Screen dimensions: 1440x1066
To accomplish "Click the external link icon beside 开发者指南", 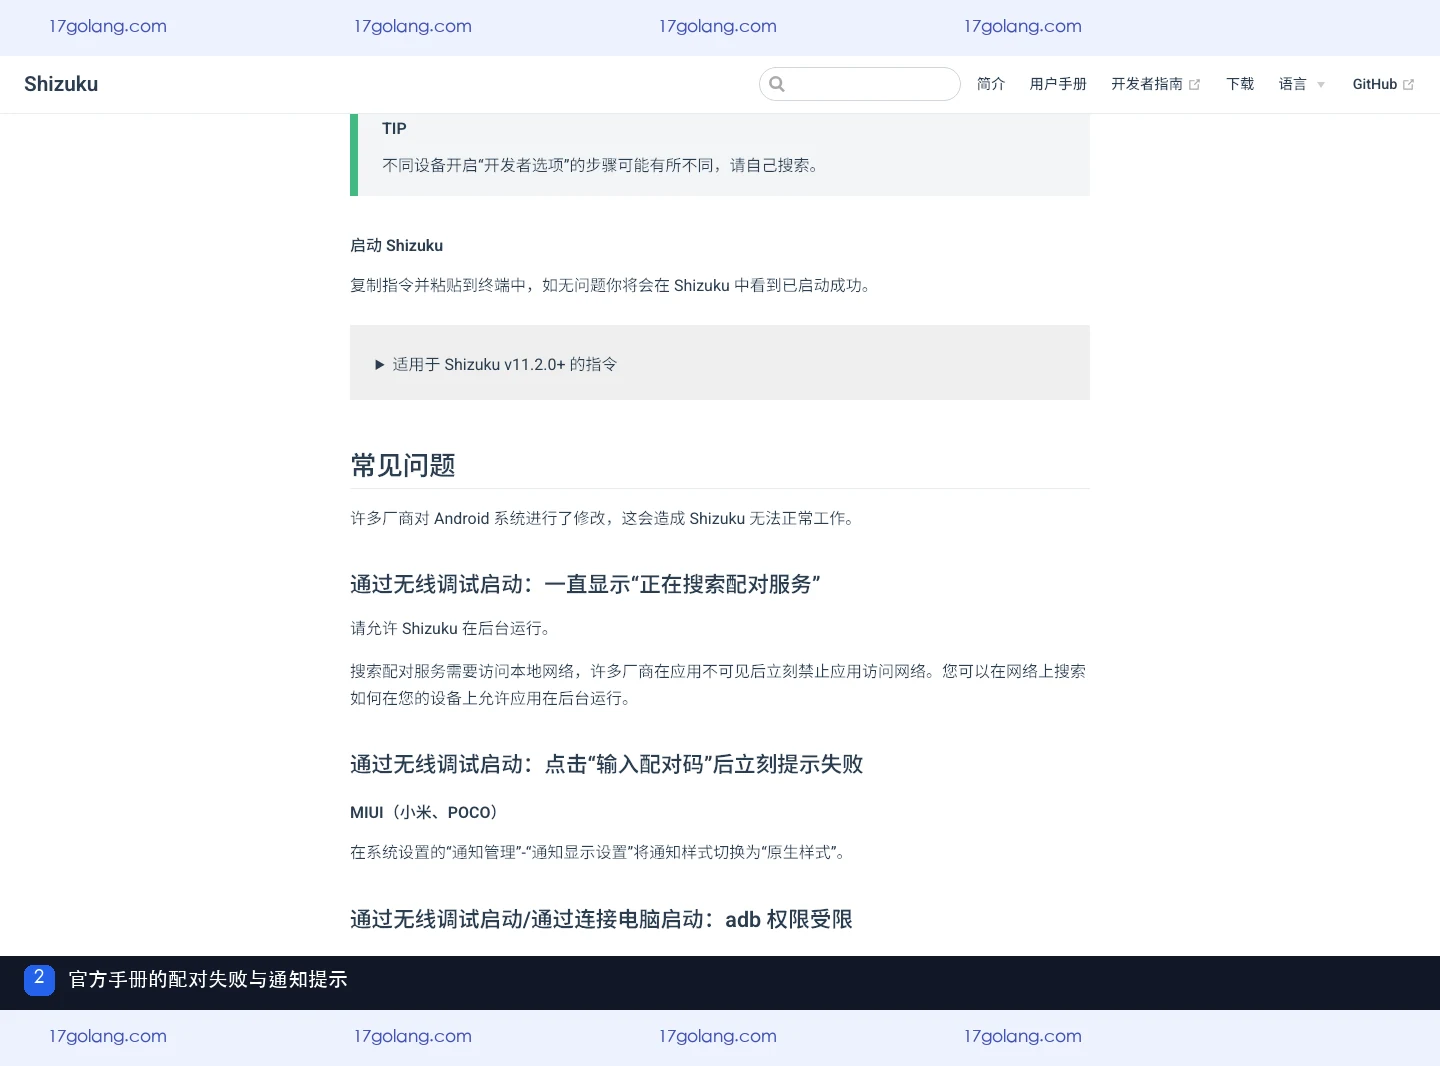I will (x=1194, y=85).
